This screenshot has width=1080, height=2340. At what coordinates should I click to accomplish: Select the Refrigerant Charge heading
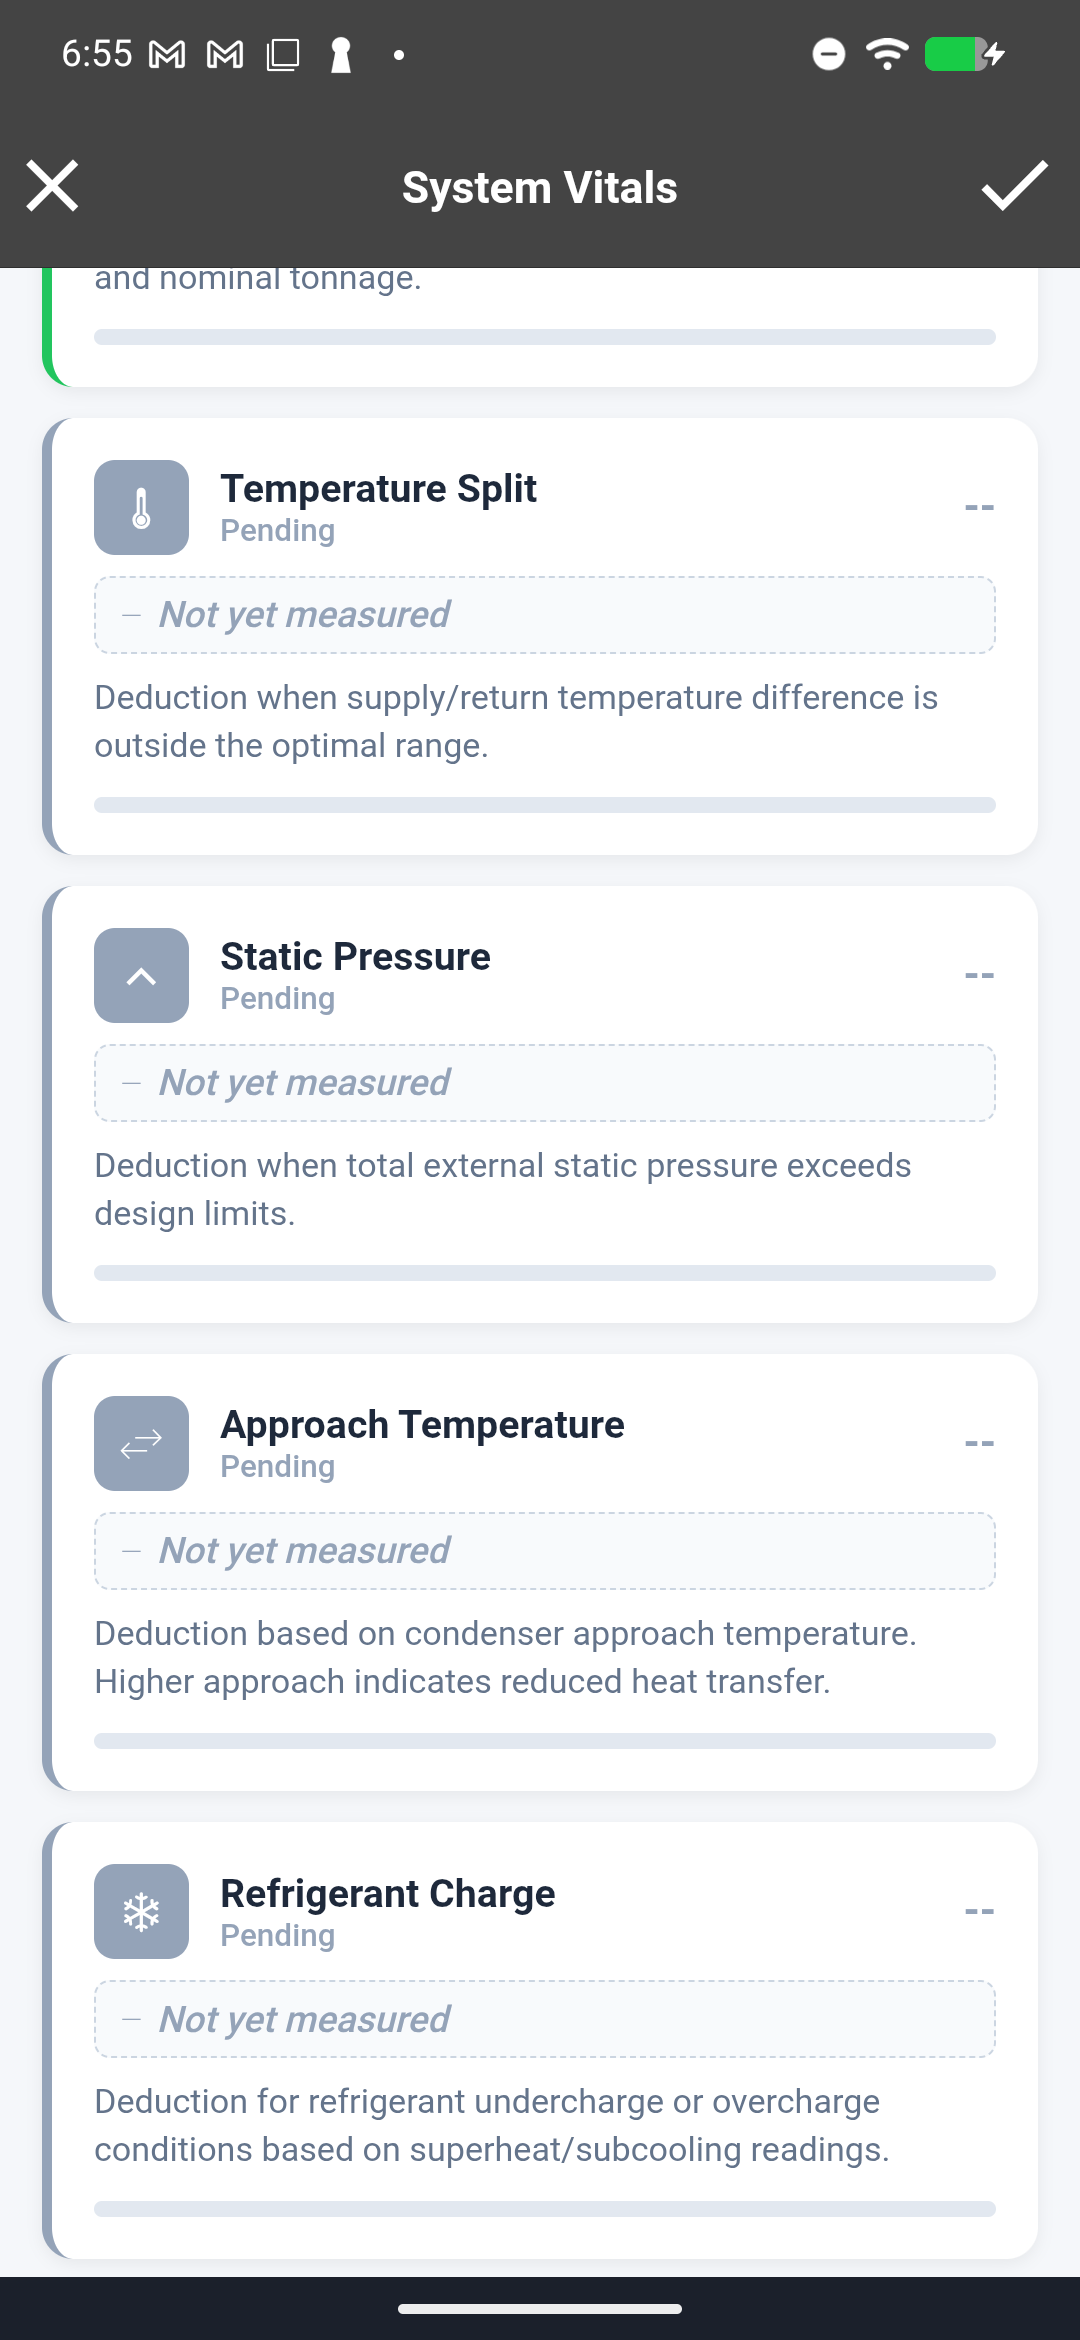point(387,1894)
